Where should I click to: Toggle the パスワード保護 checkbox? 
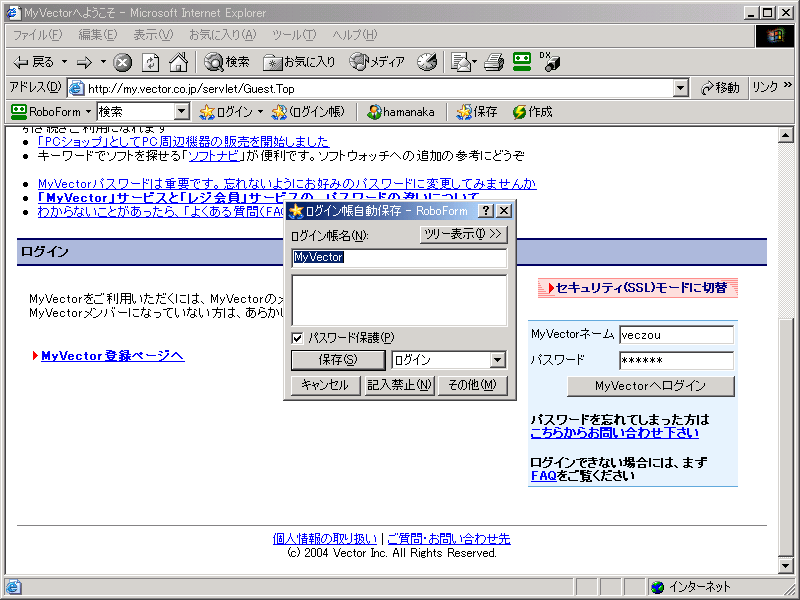[x=297, y=338]
